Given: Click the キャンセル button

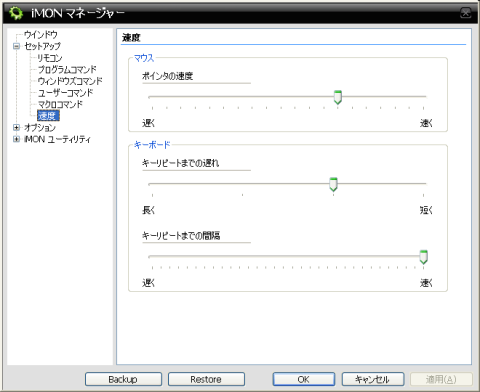Looking at the screenshot, I should tap(373, 379).
